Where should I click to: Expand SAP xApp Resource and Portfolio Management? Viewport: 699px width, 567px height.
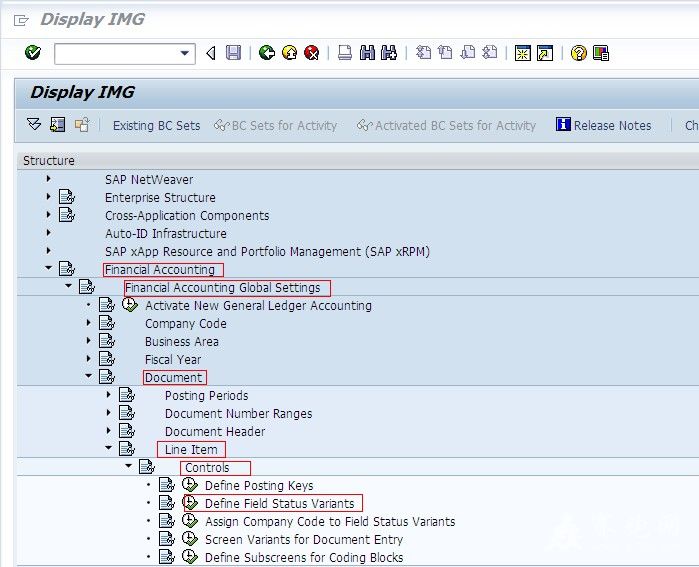(49, 251)
